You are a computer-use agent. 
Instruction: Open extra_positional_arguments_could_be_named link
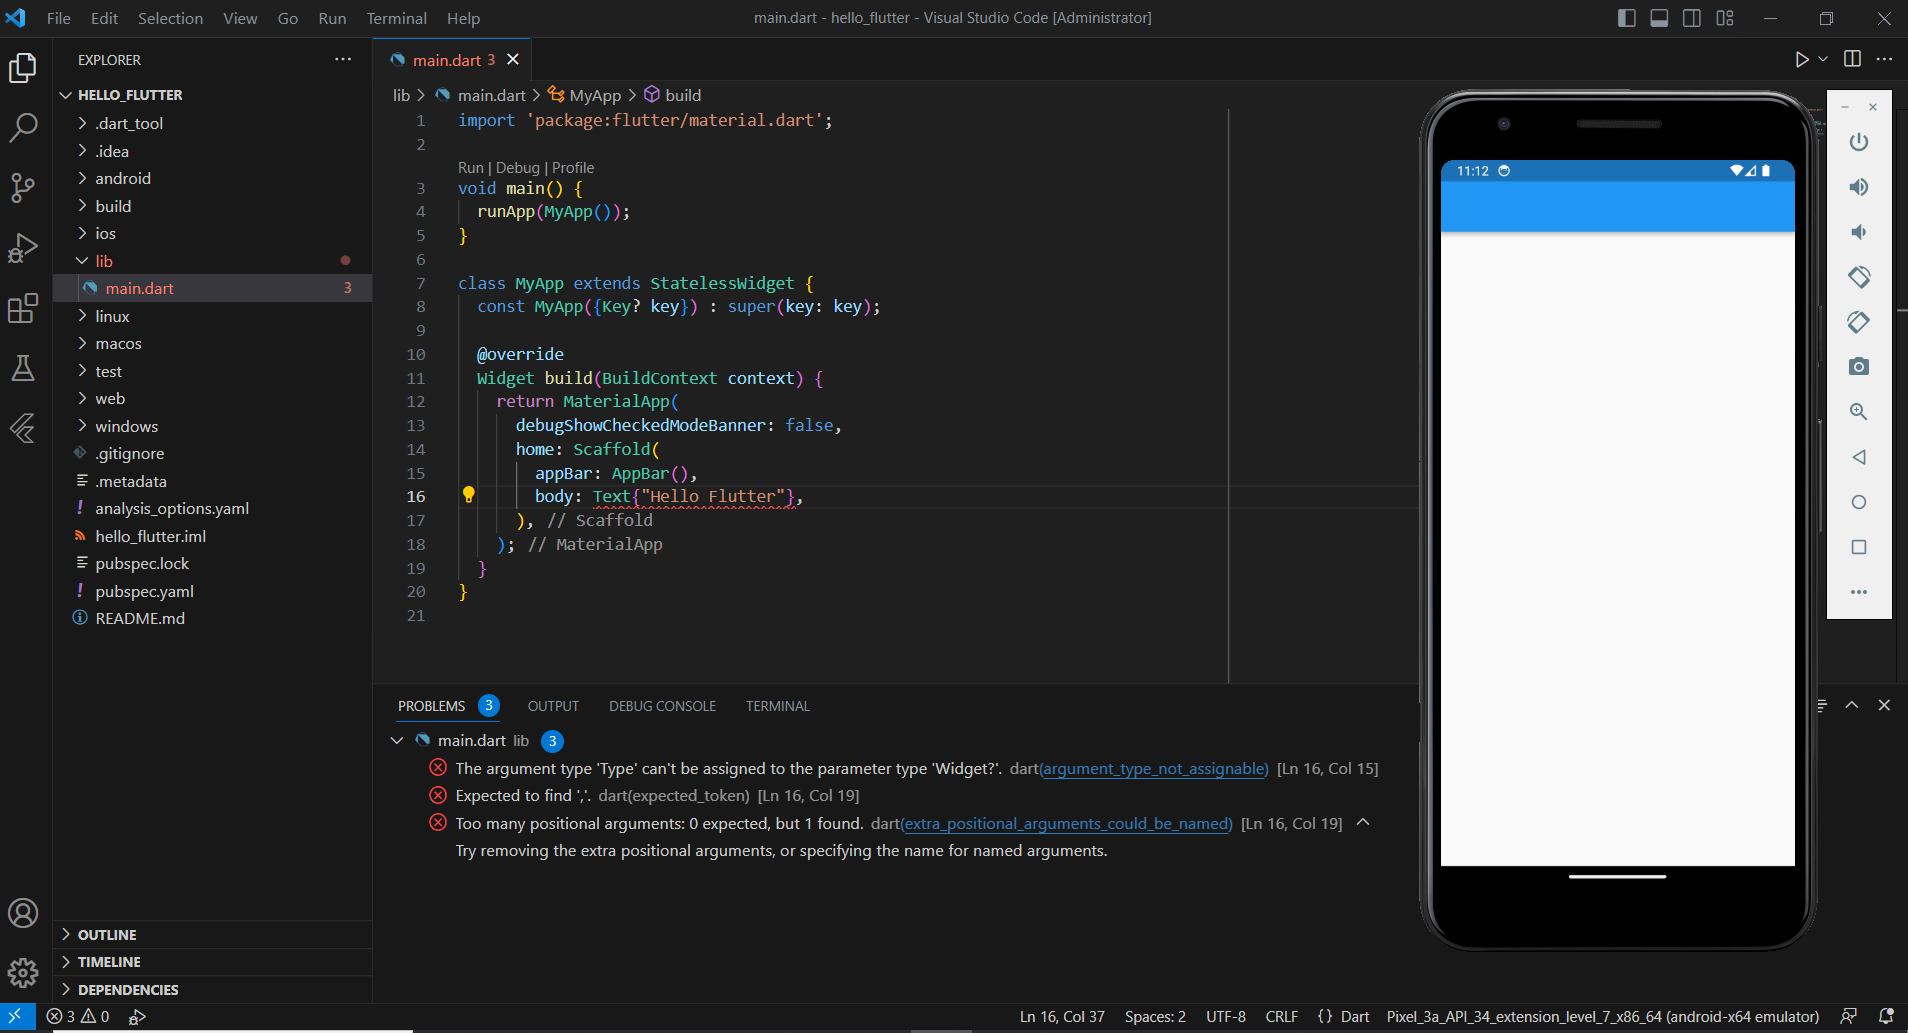pos(1066,823)
